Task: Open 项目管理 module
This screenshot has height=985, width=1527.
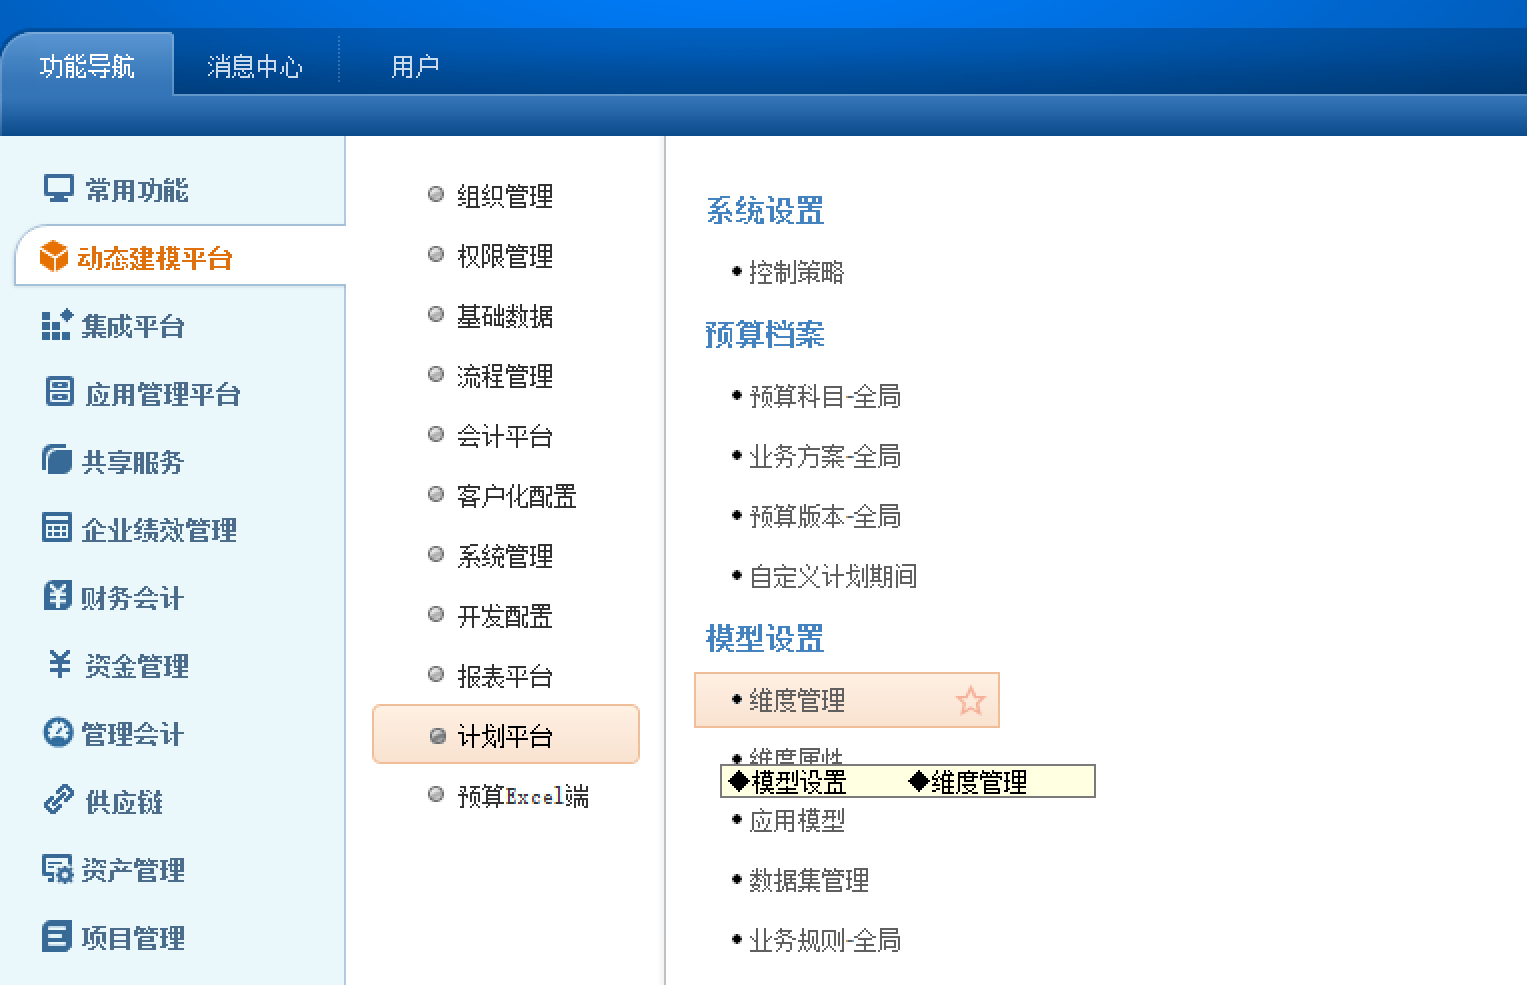Action: tap(133, 938)
